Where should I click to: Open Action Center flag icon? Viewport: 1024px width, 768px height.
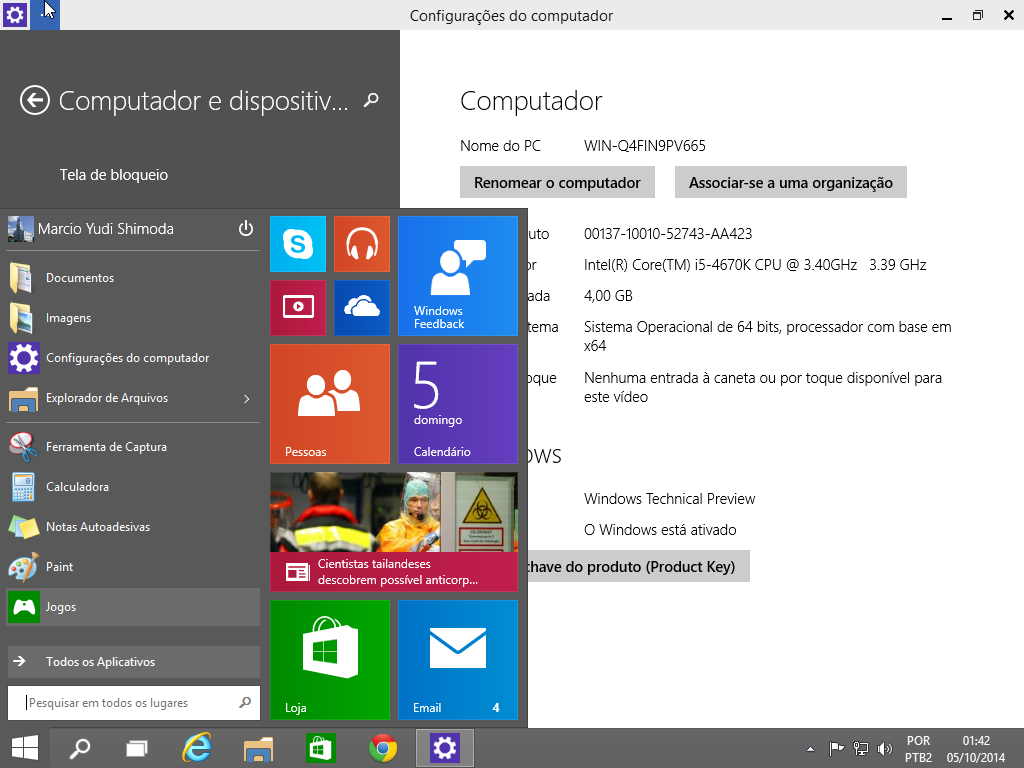[x=836, y=749]
